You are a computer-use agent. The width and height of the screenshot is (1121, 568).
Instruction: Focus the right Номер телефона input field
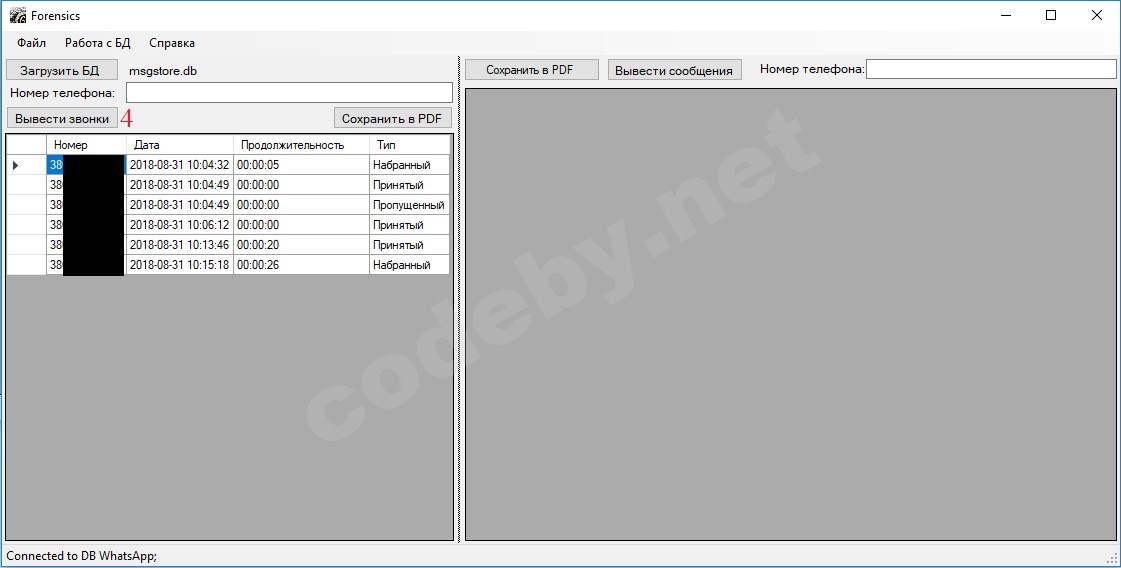[991, 69]
